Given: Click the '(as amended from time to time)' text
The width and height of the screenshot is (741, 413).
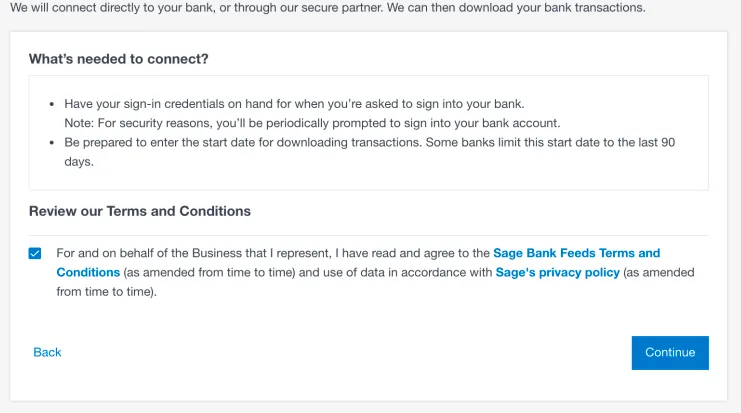Looking at the screenshot, I should click(x=209, y=273).
